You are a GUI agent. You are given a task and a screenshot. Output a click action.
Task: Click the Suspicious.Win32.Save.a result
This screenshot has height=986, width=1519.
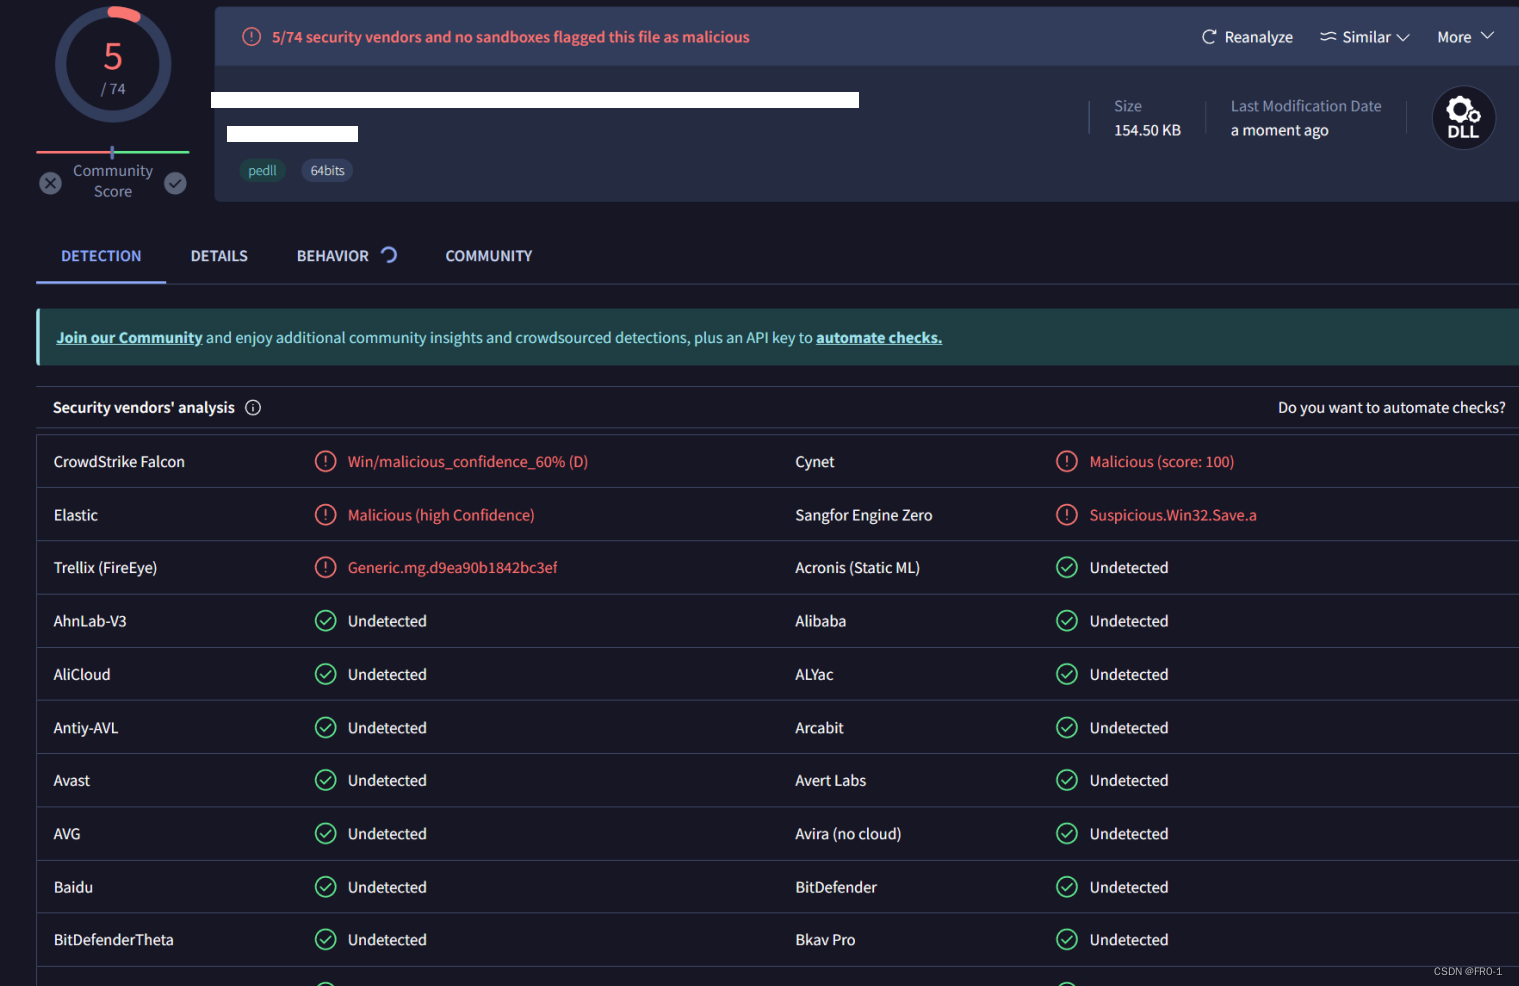point(1173,515)
